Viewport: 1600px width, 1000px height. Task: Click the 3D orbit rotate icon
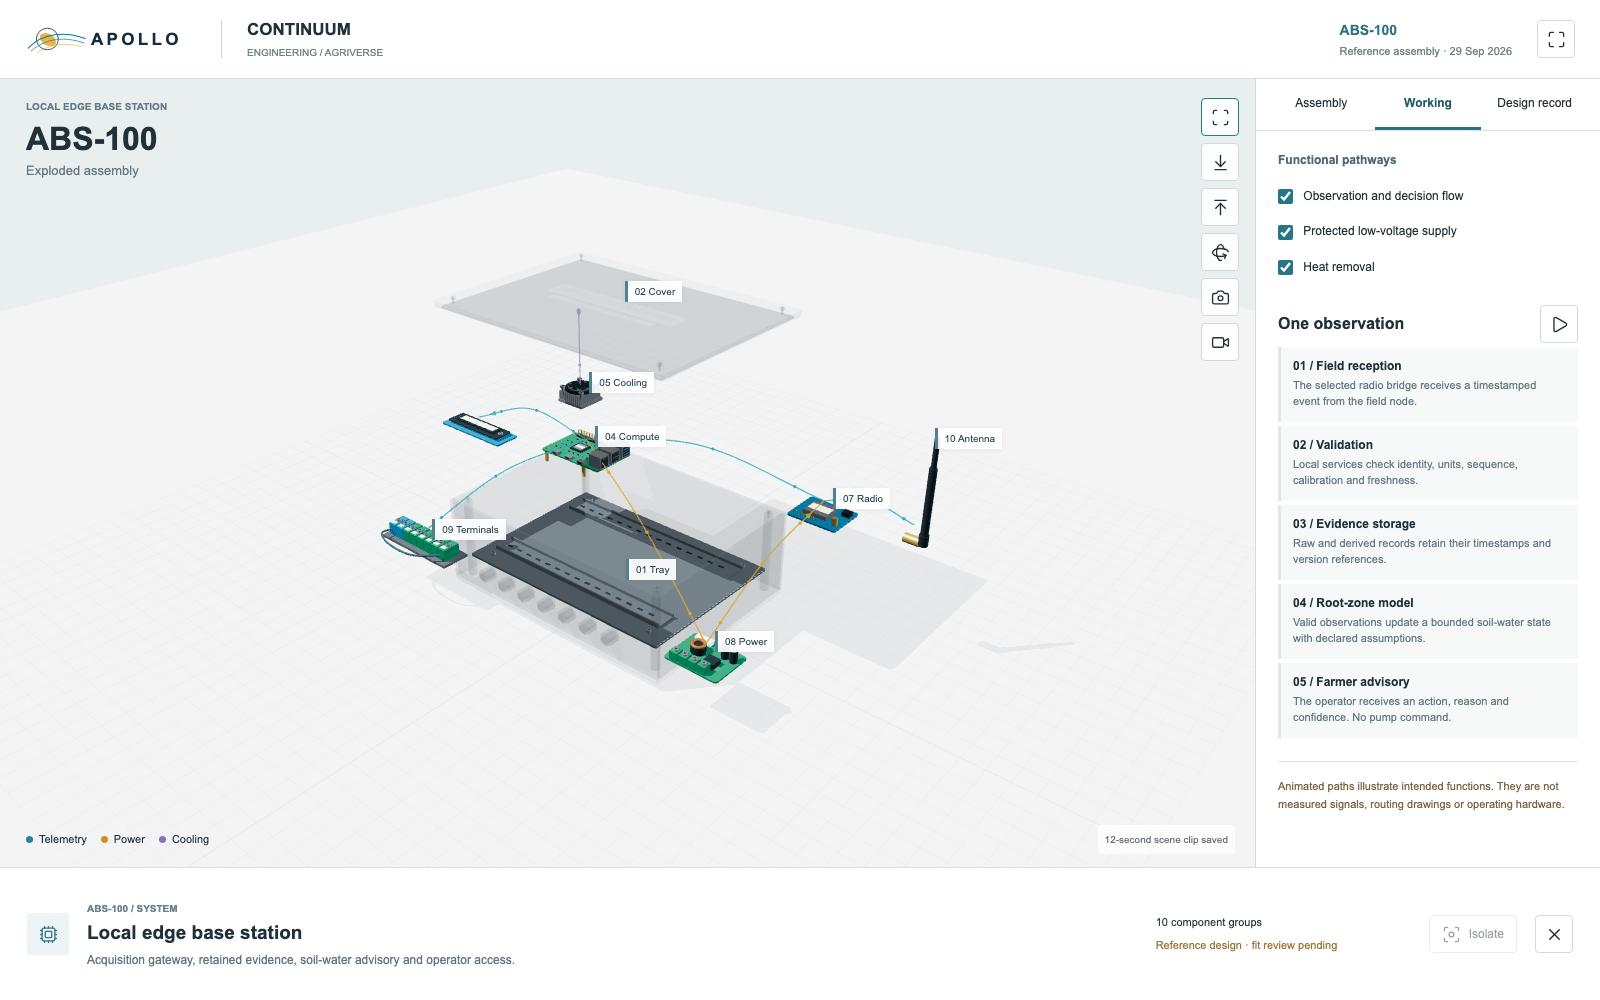pos(1220,252)
